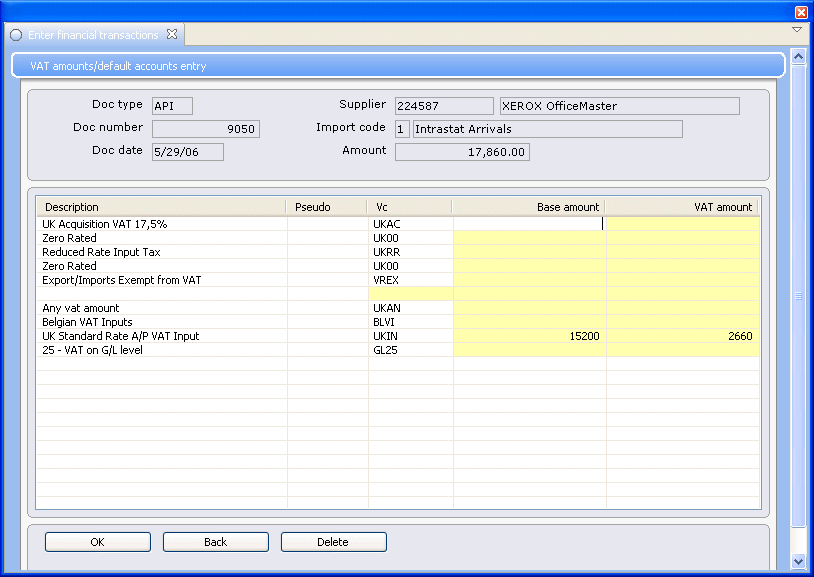Screen dimensions: 814x577
Task: Click the circle icon on the Enter financial transactions tab
Action: pyautogui.click(x=16, y=34)
